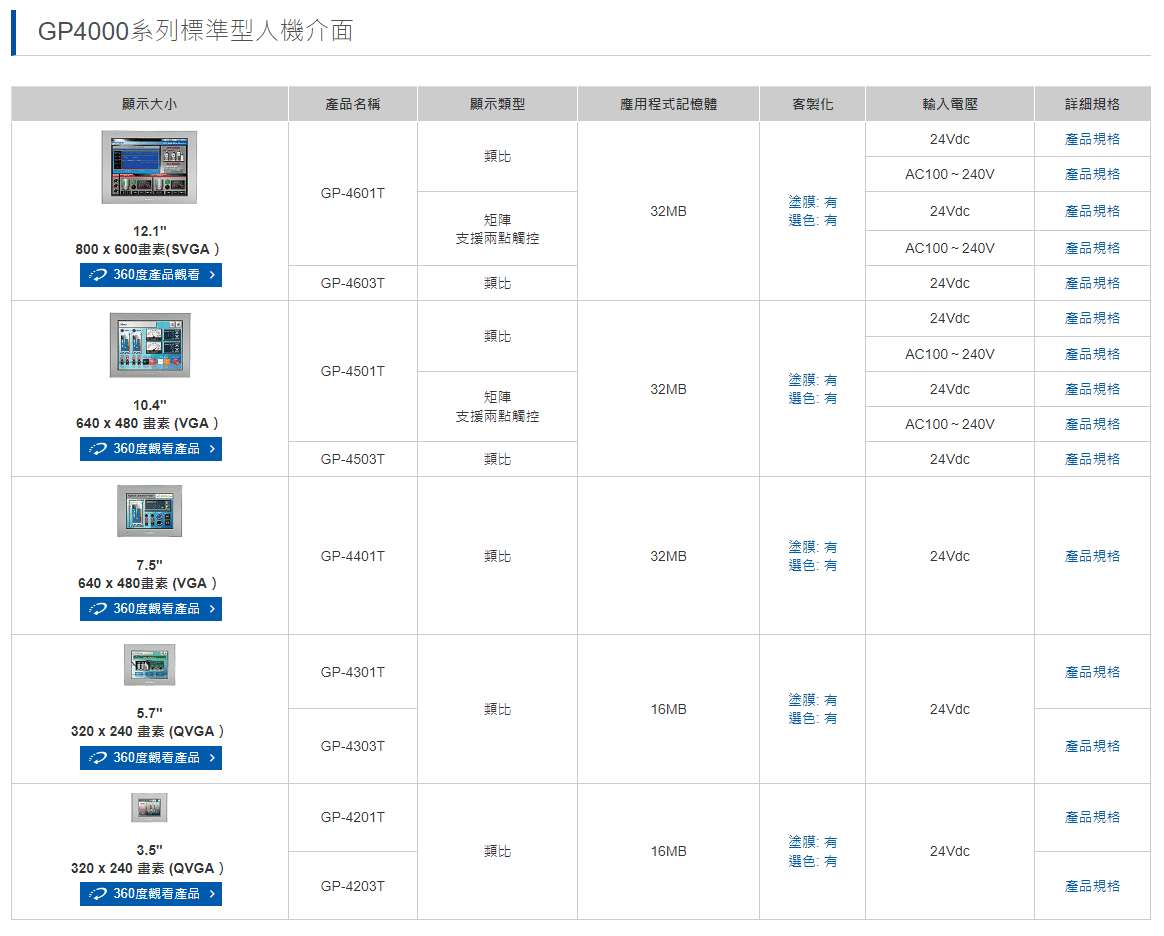Select the GP-4301T product name cell
The height and width of the screenshot is (936, 1164).
[x=353, y=672]
